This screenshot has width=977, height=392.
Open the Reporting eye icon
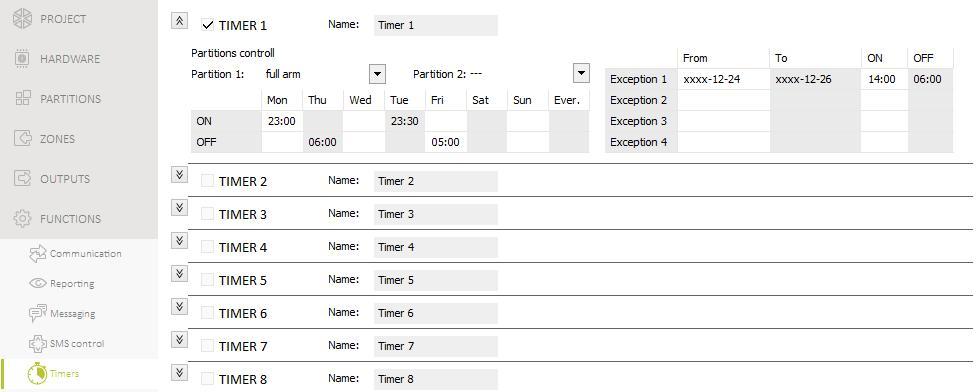tap(38, 284)
